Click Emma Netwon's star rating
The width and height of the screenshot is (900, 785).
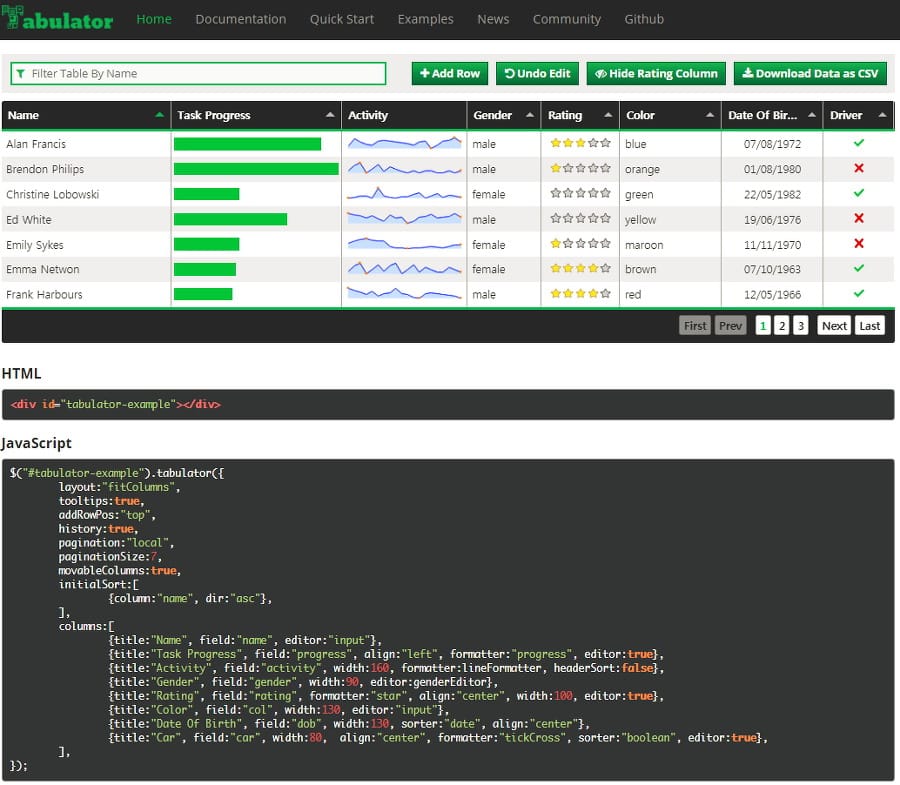tap(580, 269)
